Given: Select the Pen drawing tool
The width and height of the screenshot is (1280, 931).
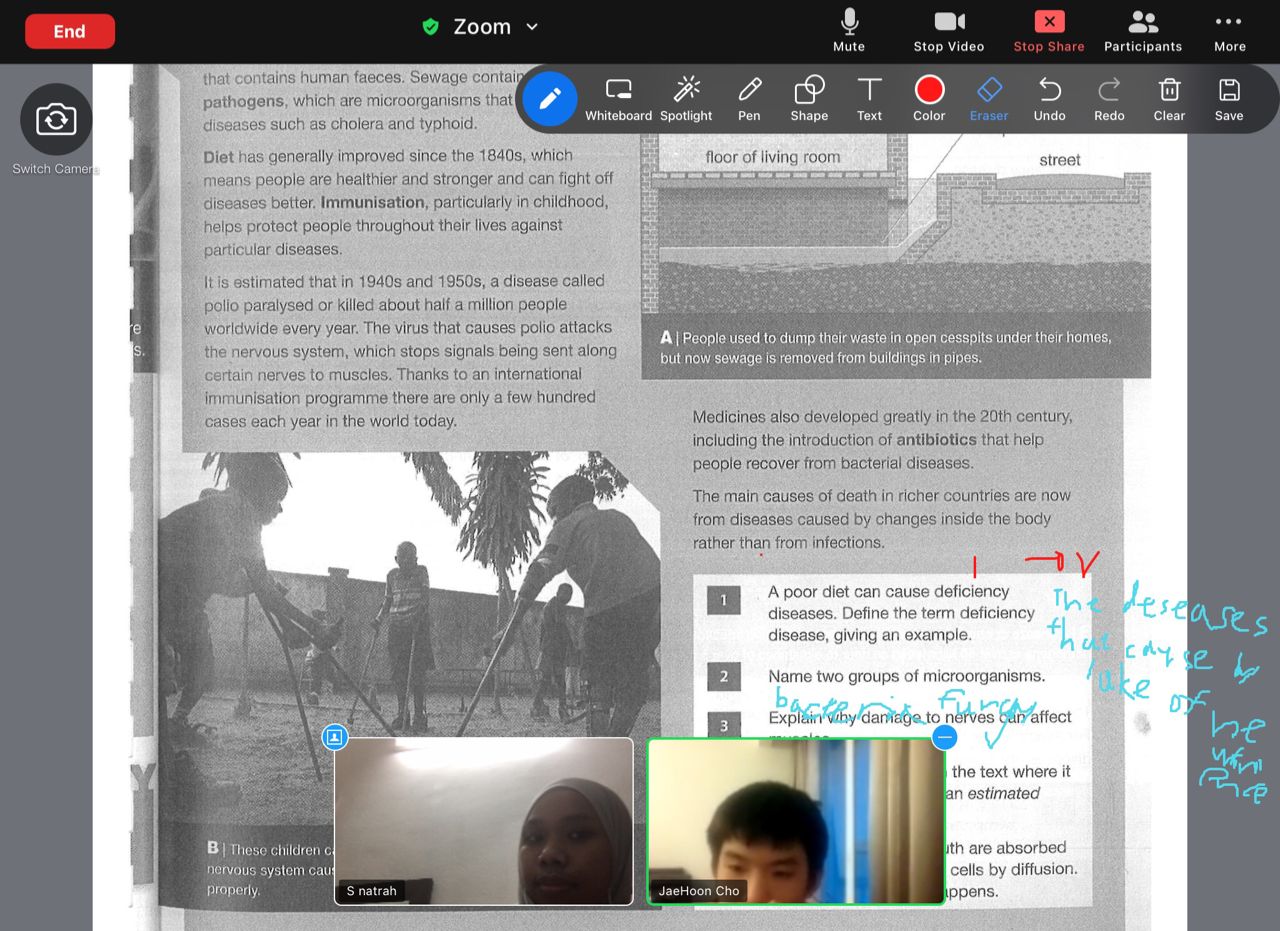Looking at the screenshot, I should pyautogui.click(x=749, y=99).
